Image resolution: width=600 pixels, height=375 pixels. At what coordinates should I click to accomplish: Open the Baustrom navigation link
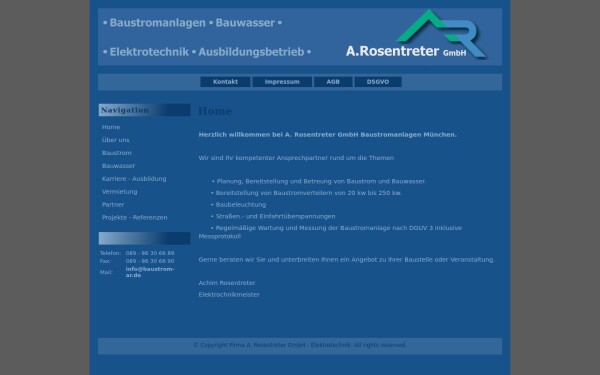pos(117,153)
